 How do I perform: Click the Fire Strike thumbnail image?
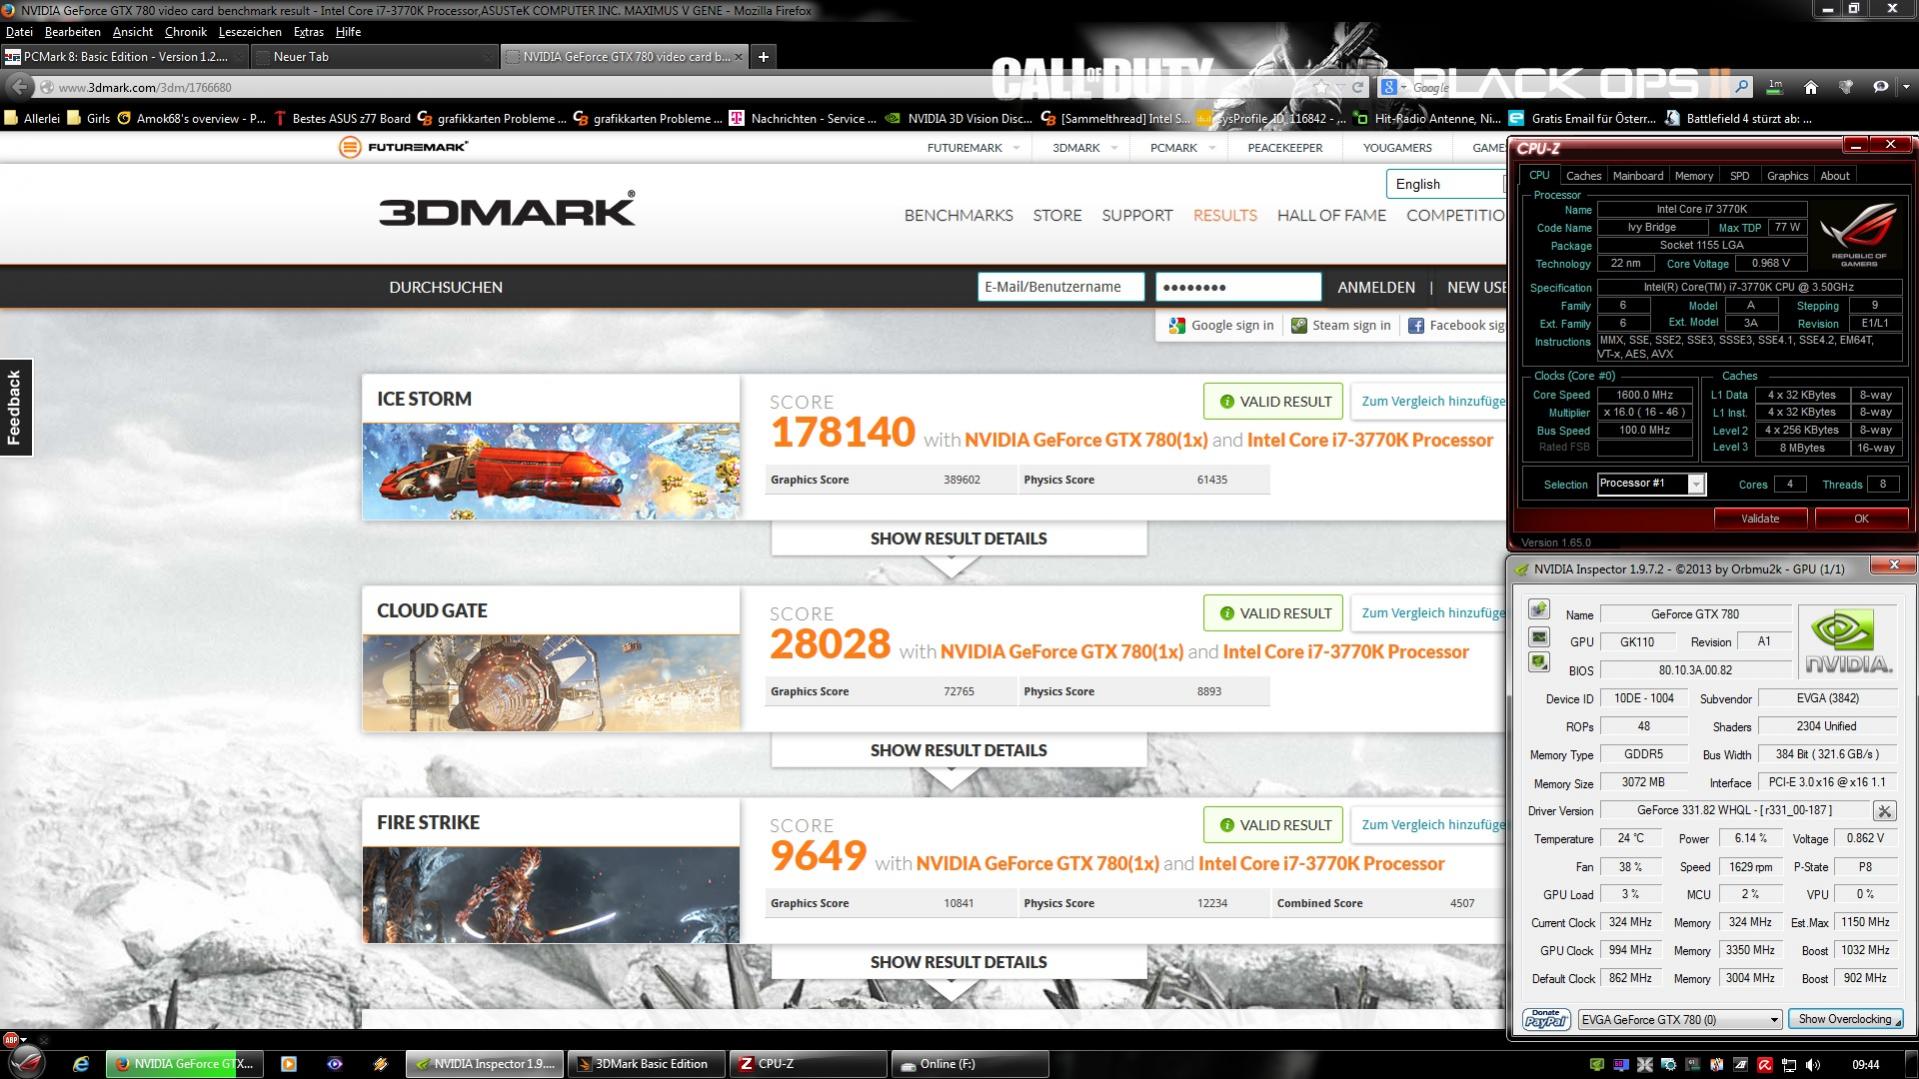[x=551, y=895]
